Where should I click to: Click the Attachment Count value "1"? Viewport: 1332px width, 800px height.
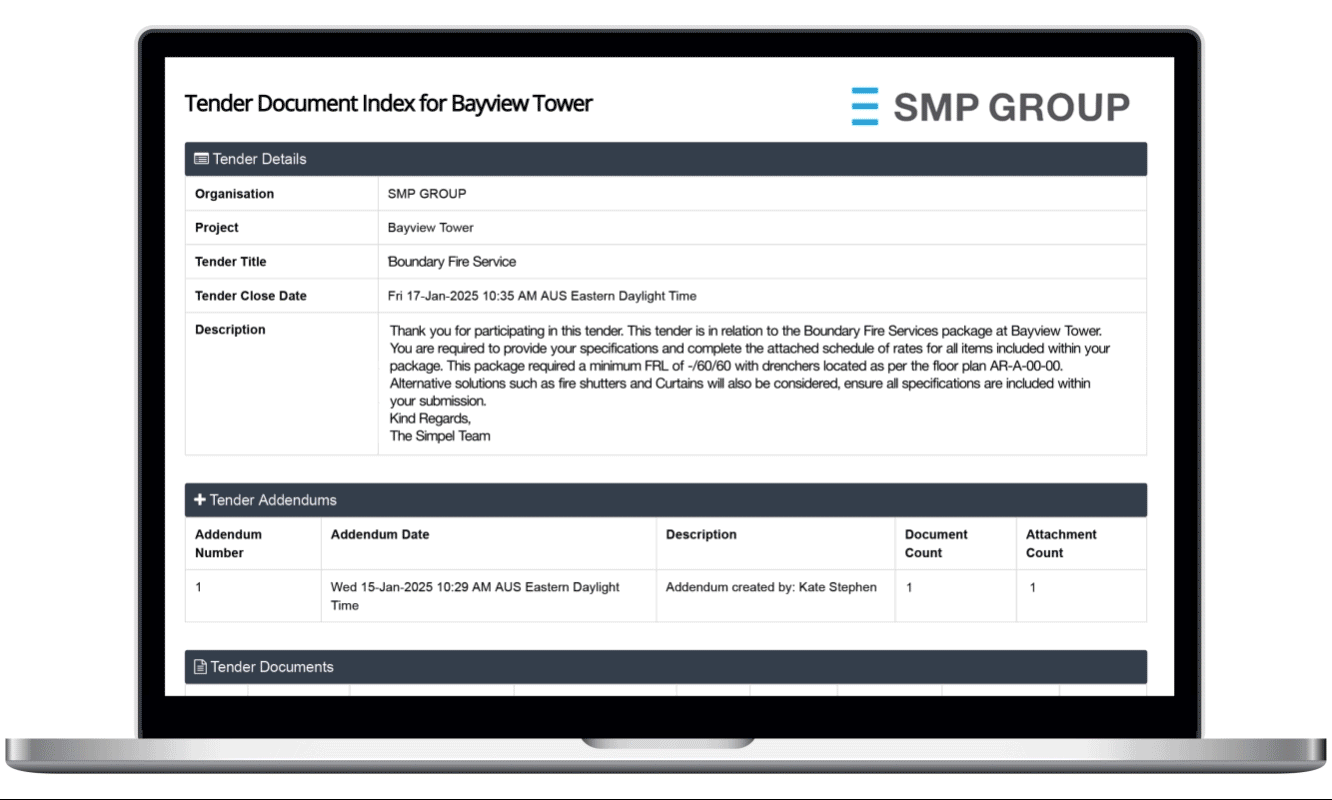pyautogui.click(x=1033, y=587)
